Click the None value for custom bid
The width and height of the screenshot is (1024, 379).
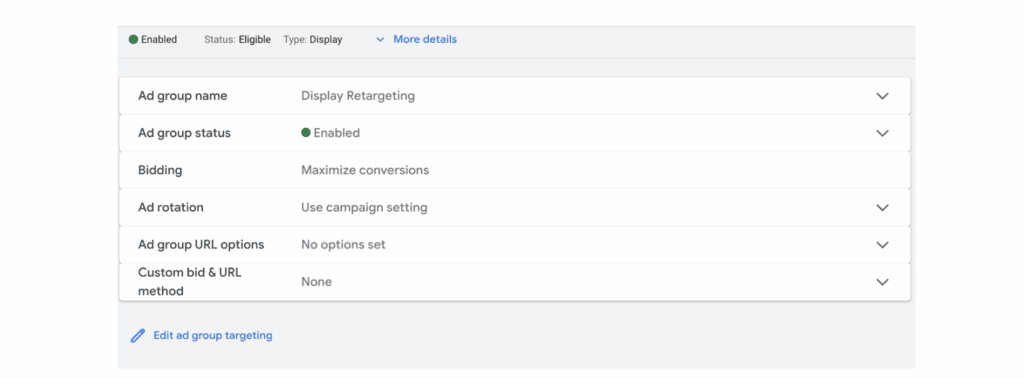pos(317,282)
